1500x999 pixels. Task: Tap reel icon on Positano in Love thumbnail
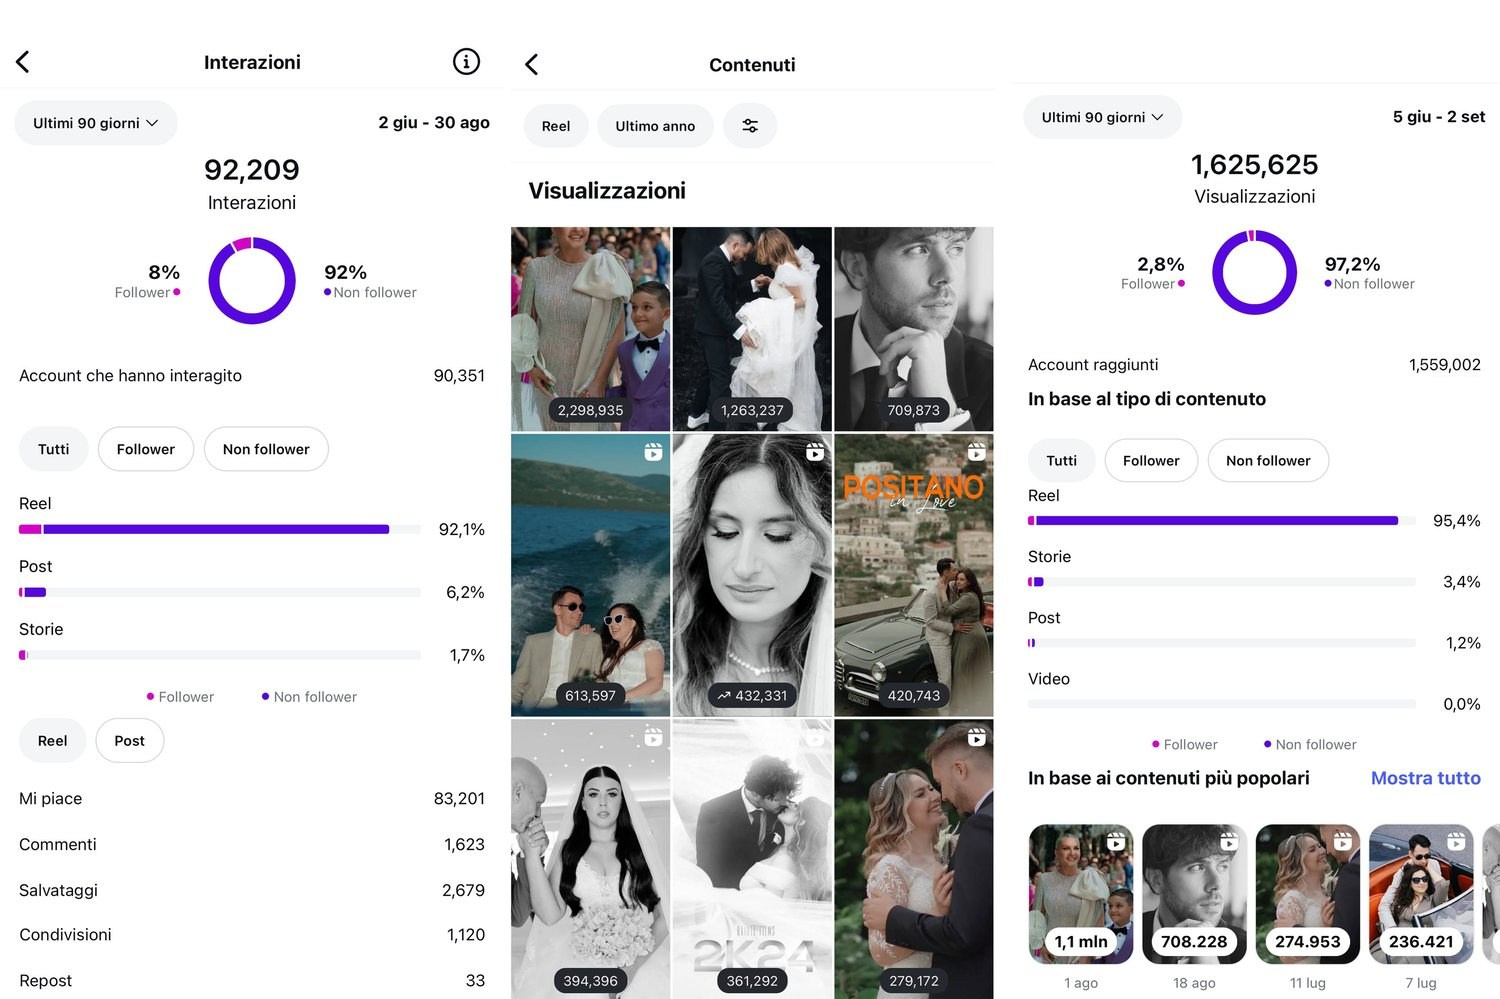point(976,452)
